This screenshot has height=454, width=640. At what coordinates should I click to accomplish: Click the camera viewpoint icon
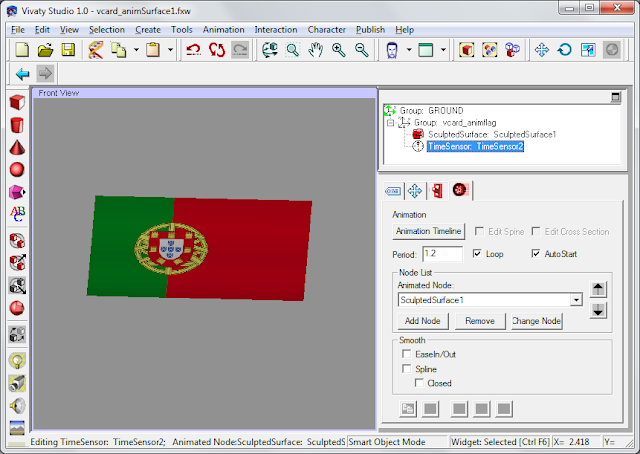point(17,383)
